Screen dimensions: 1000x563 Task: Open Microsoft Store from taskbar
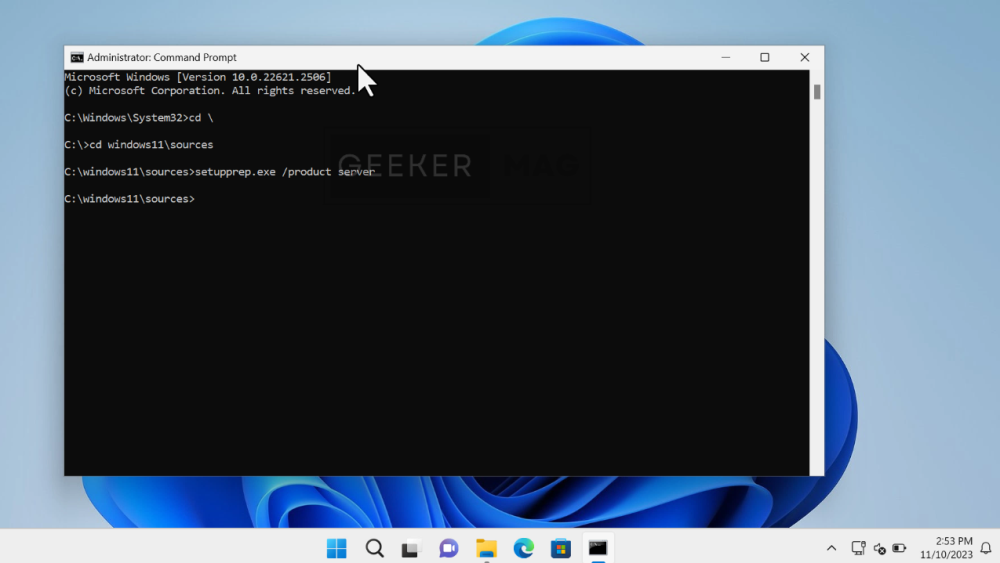click(x=561, y=548)
